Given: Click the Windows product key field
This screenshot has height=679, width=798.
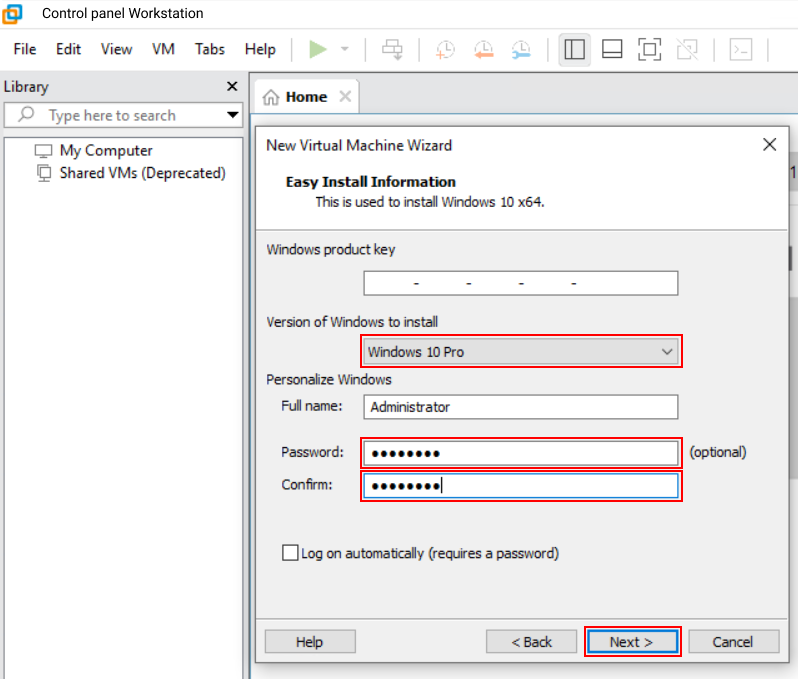Looking at the screenshot, I should (520, 284).
